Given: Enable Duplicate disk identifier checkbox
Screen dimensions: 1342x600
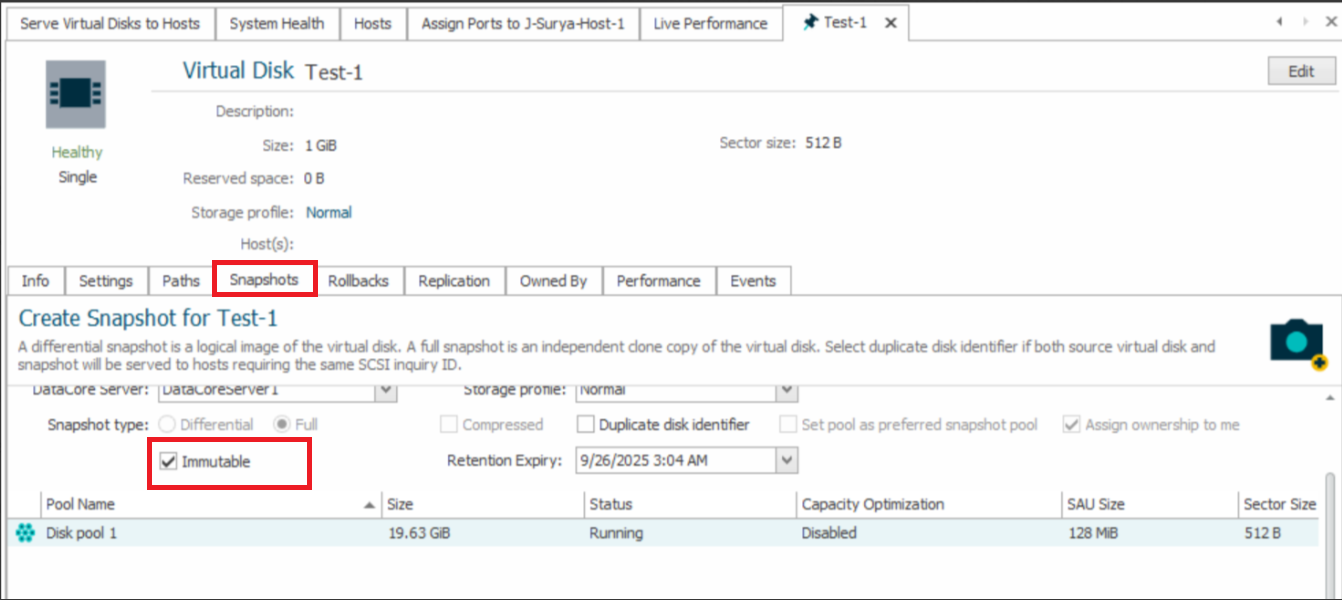Looking at the screenshot, I should pos(586,425).
